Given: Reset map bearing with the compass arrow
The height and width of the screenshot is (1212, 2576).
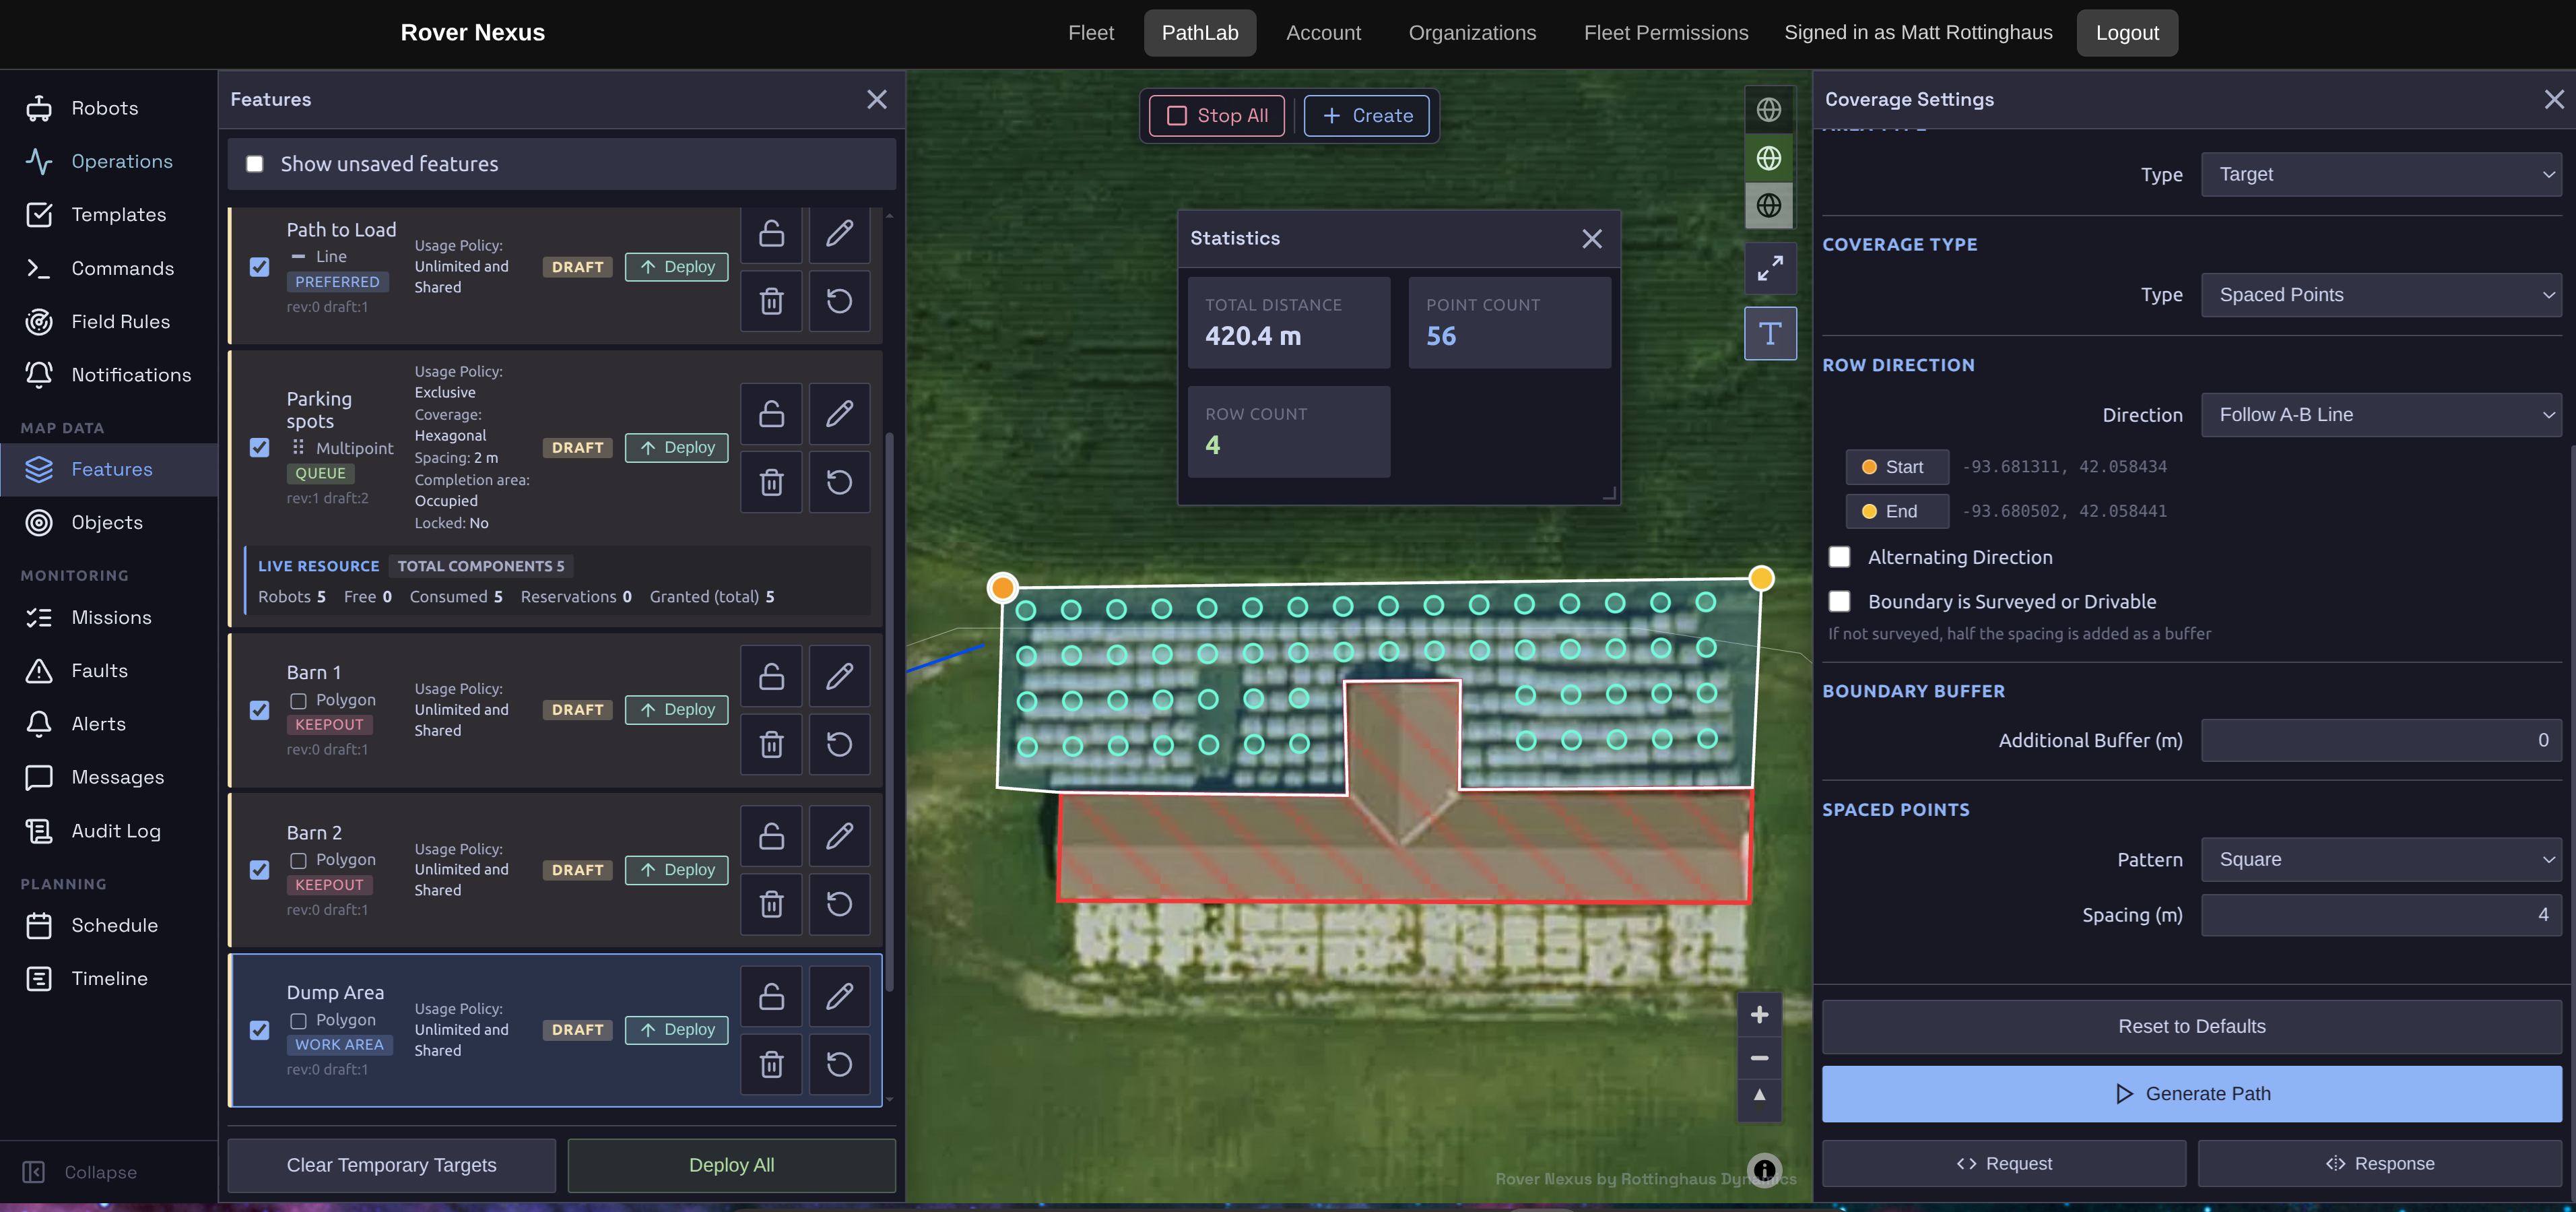Looking at the screenshot, I should (x=1759, y=1096).
